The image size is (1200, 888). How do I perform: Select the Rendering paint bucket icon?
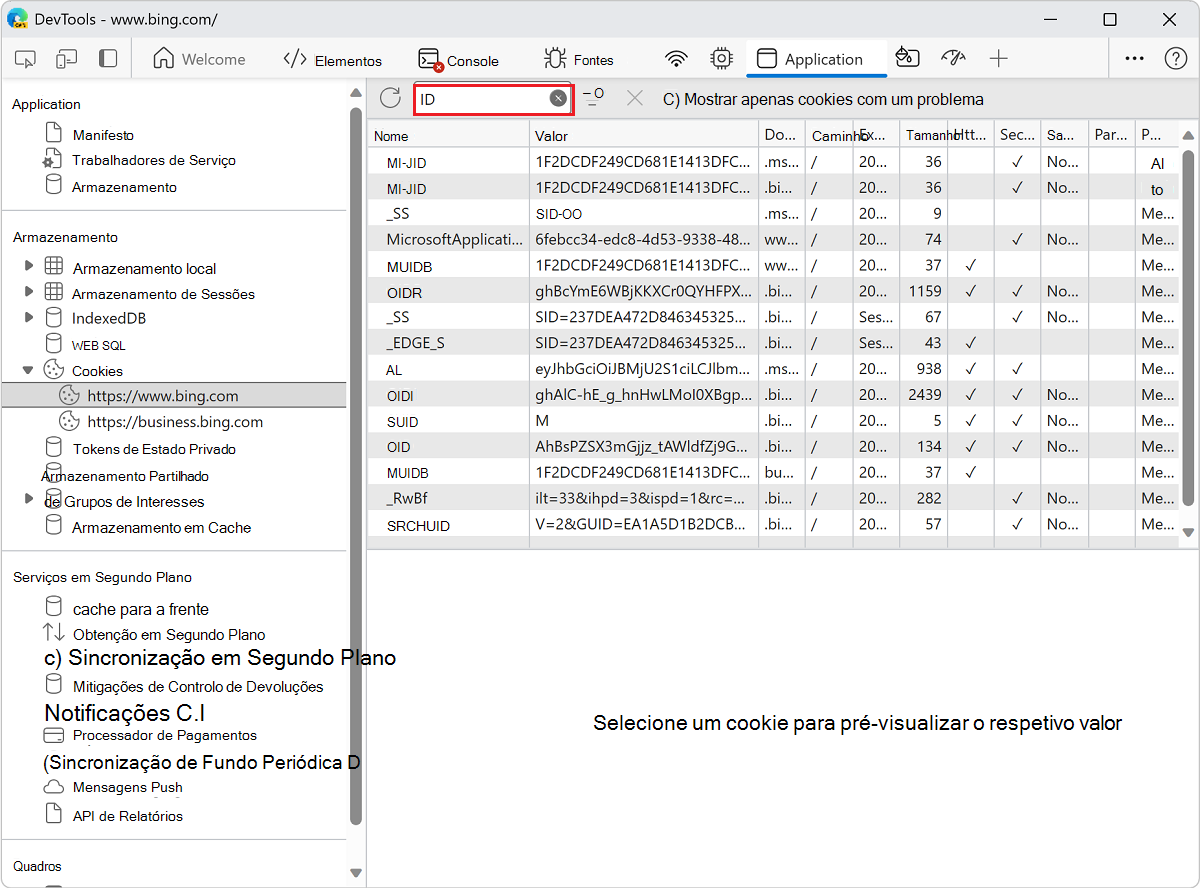coord(907,58)
